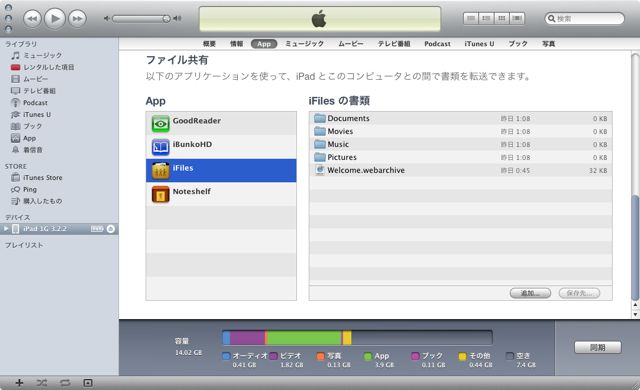Switch to grid view button

tap(502, 18)
